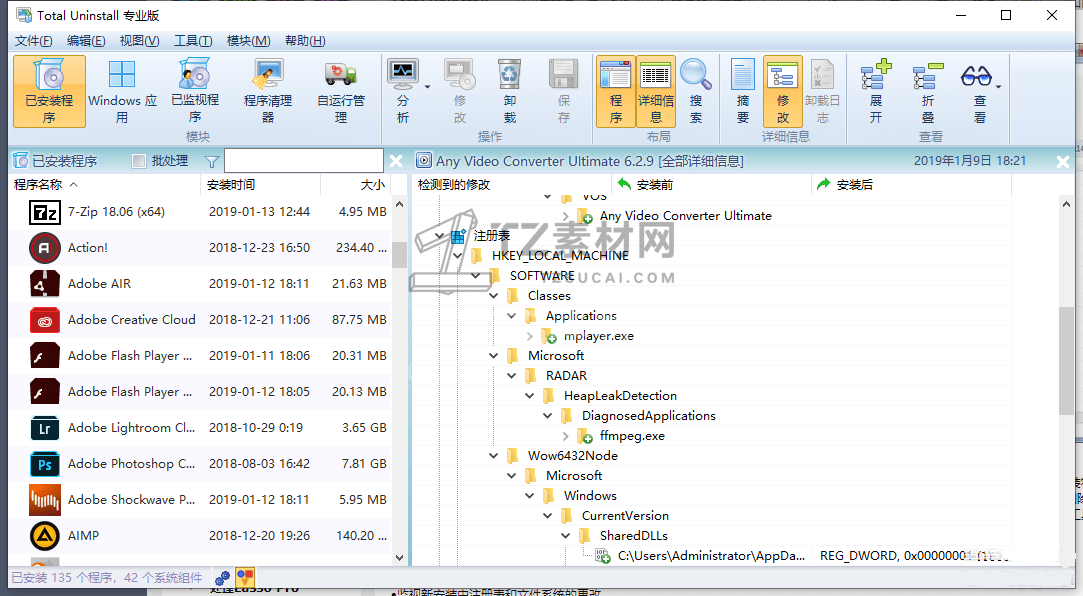Click the filter funnel icon
The width and height of the screenshot is (1083, 596).
pos(212,162)
